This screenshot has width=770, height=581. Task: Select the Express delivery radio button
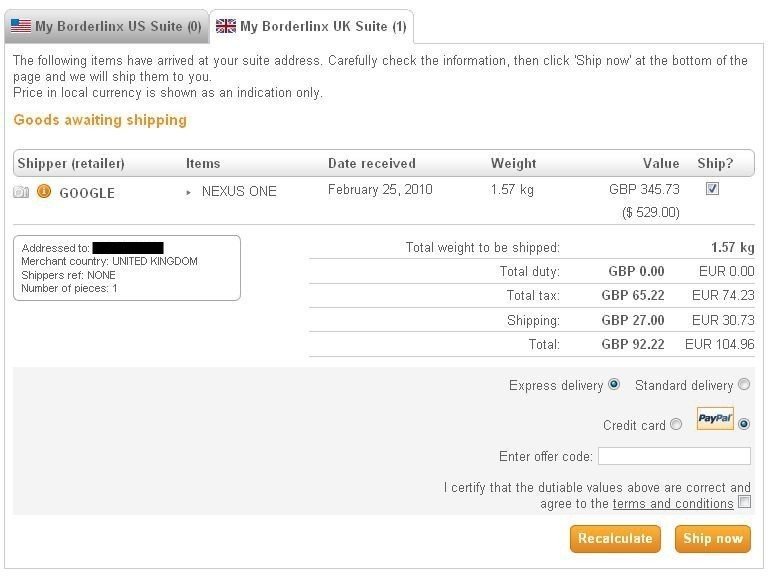614,384
